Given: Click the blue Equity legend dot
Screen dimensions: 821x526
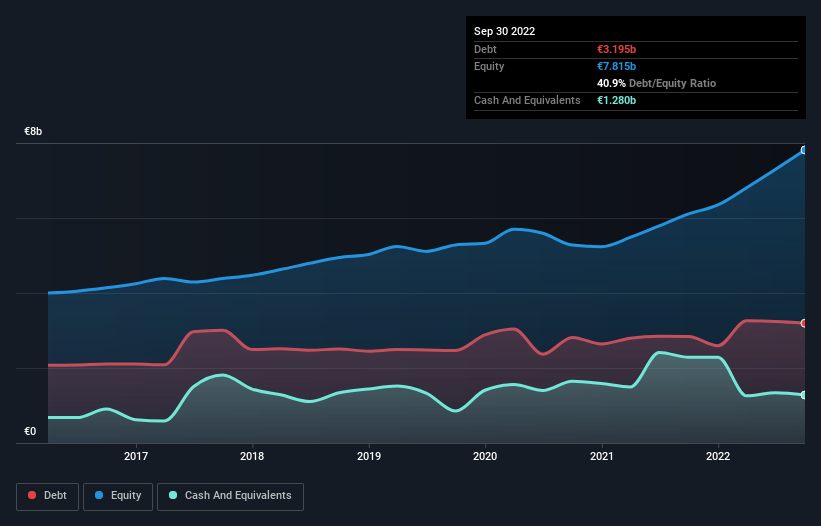Looking at the screenshot, I should tap(99, 495).
